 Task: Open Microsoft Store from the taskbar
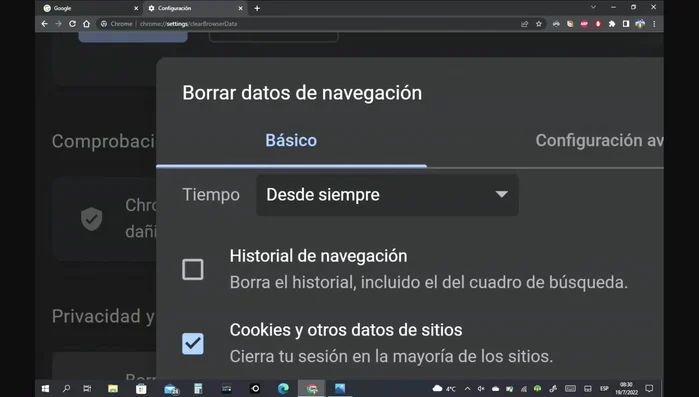[141, 389]
